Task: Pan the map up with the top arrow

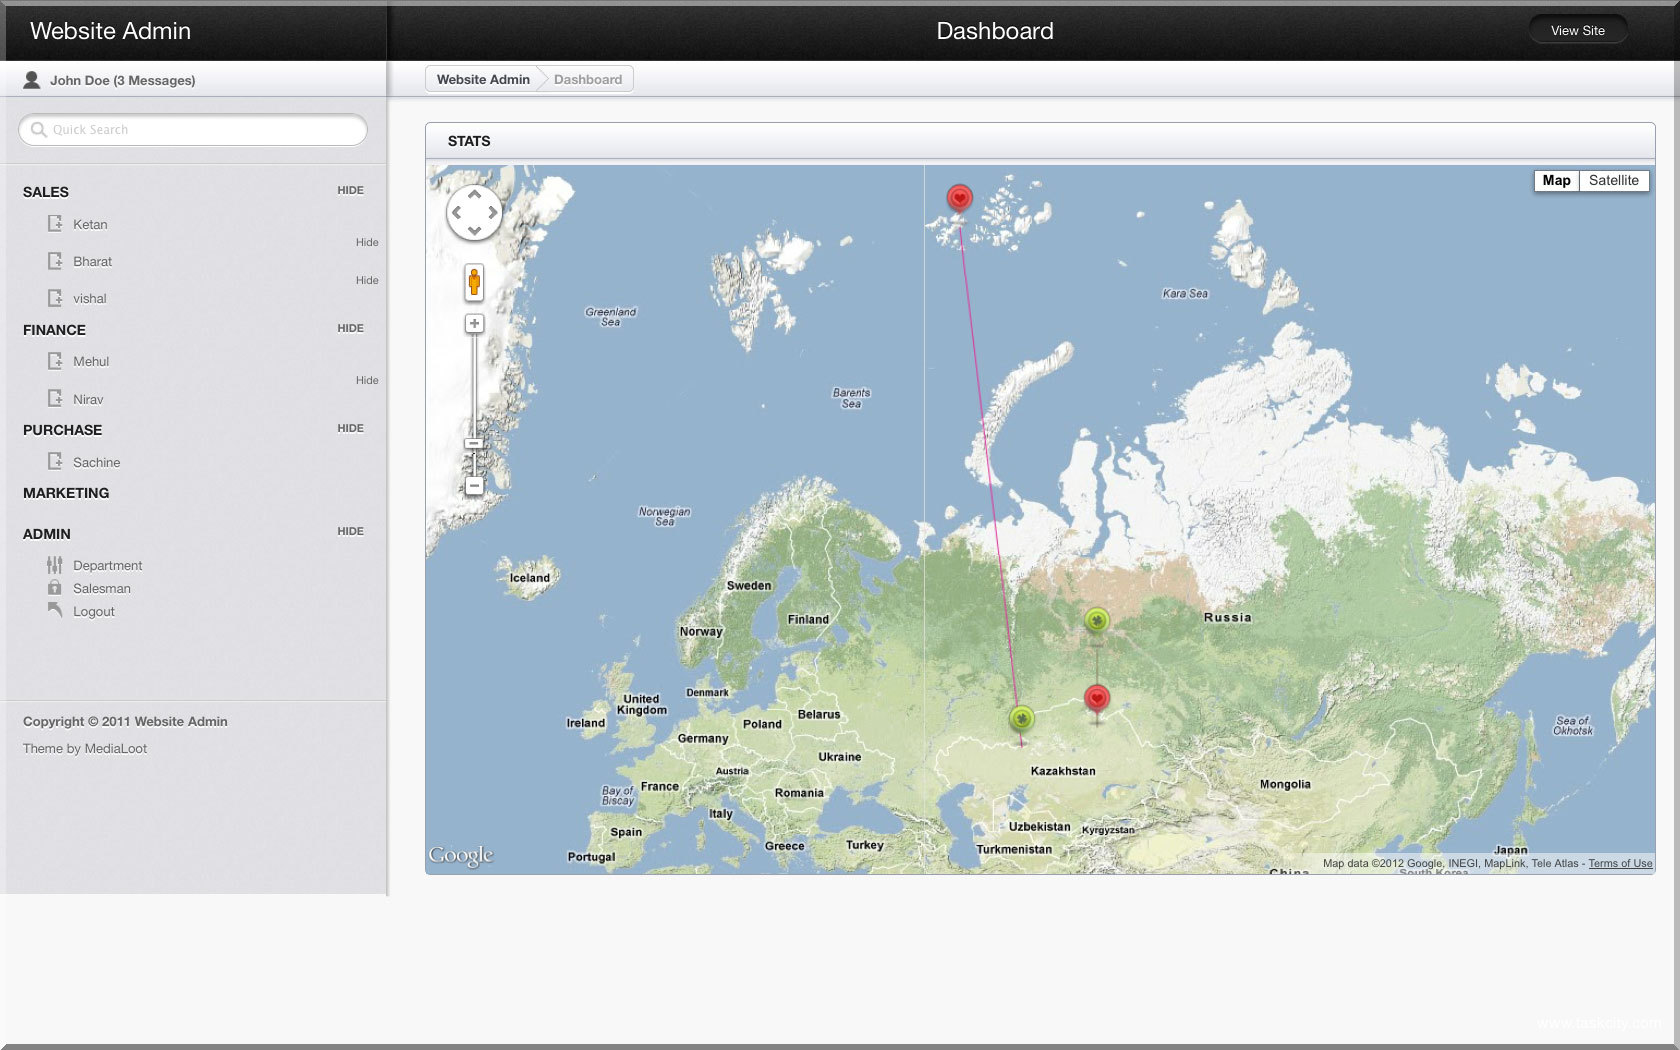Action: pyautogui.click(x=474, y=195)
